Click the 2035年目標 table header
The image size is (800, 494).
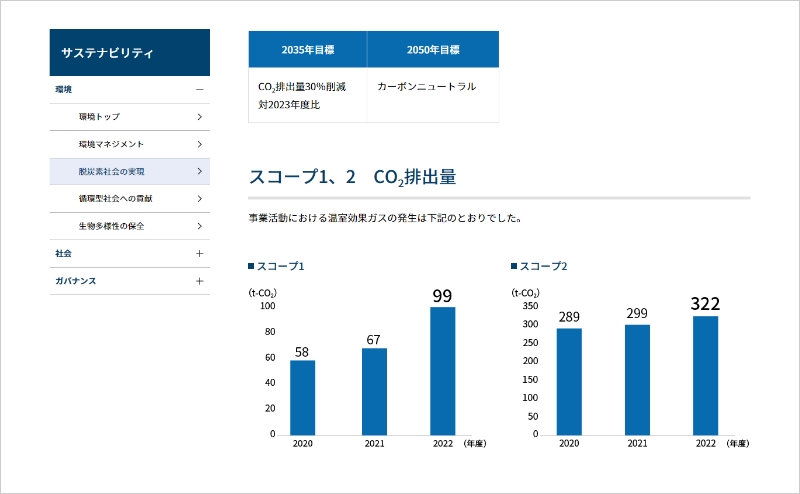(x=307, y=49)
